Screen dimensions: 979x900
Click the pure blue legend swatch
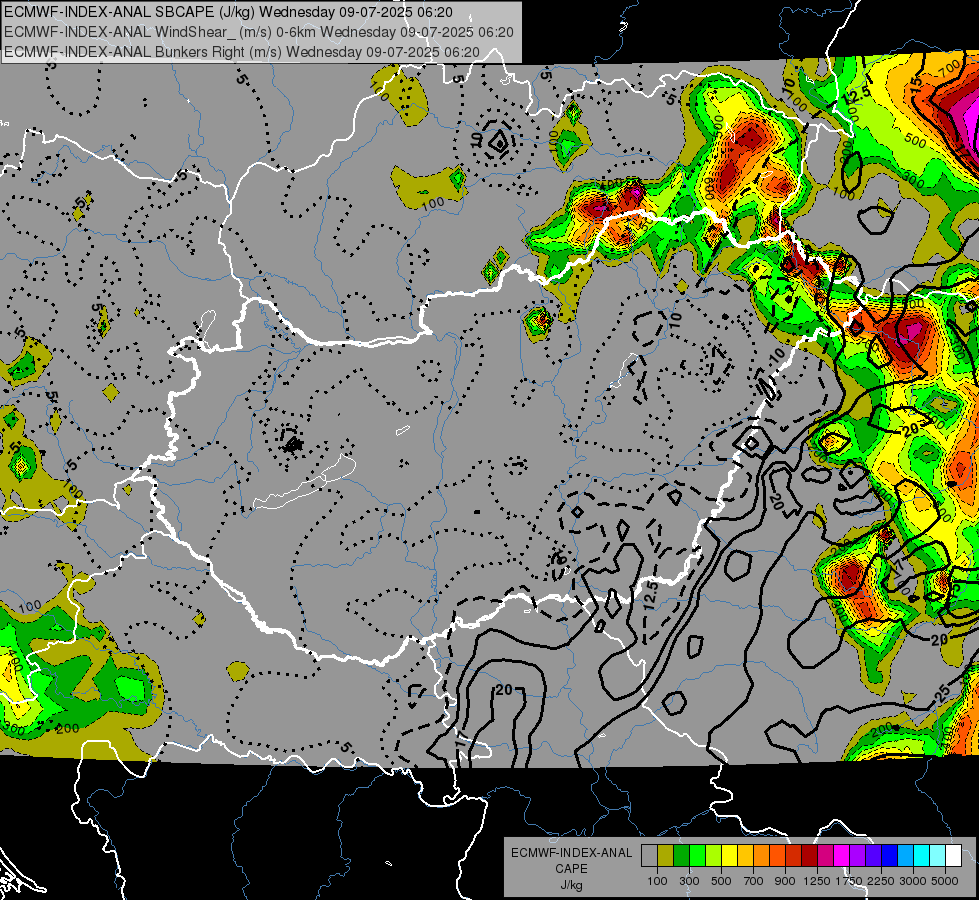point(890,856)
